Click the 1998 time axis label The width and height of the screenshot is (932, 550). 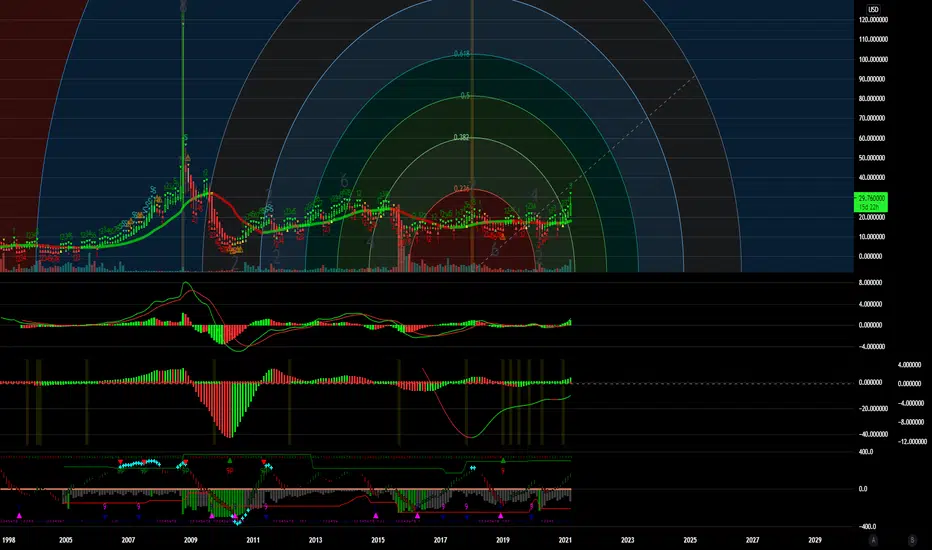pos(8,540)
